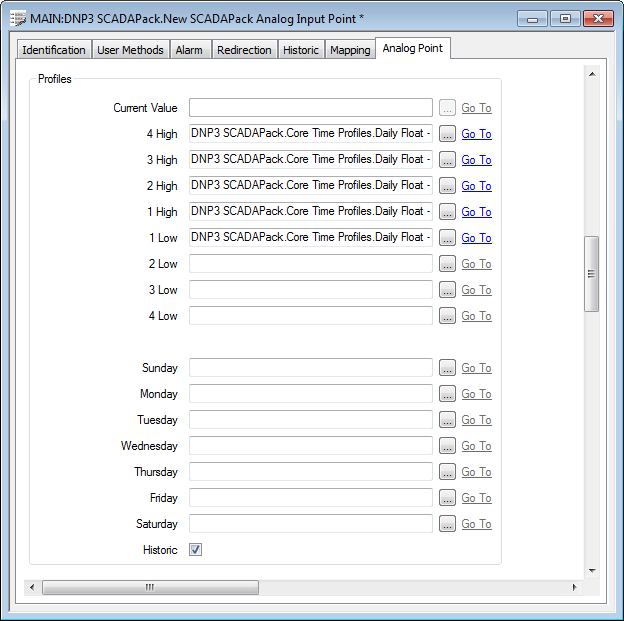The image size is (624, 621).
Task: Click the Saturday profile field
Action: click(x=311, y=524)
